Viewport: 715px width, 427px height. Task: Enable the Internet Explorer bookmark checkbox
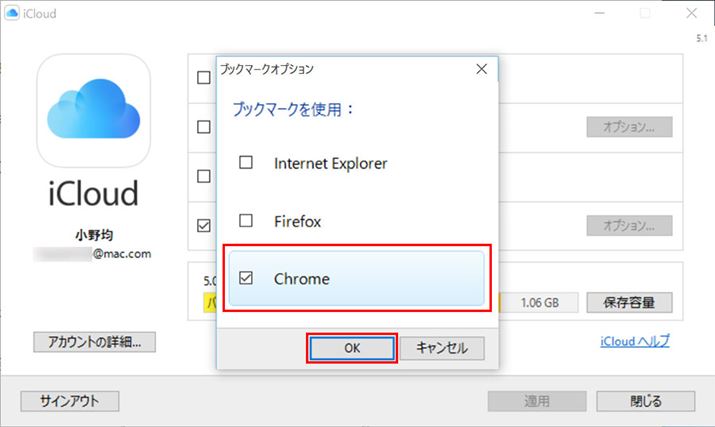click(x=246, y=162)
